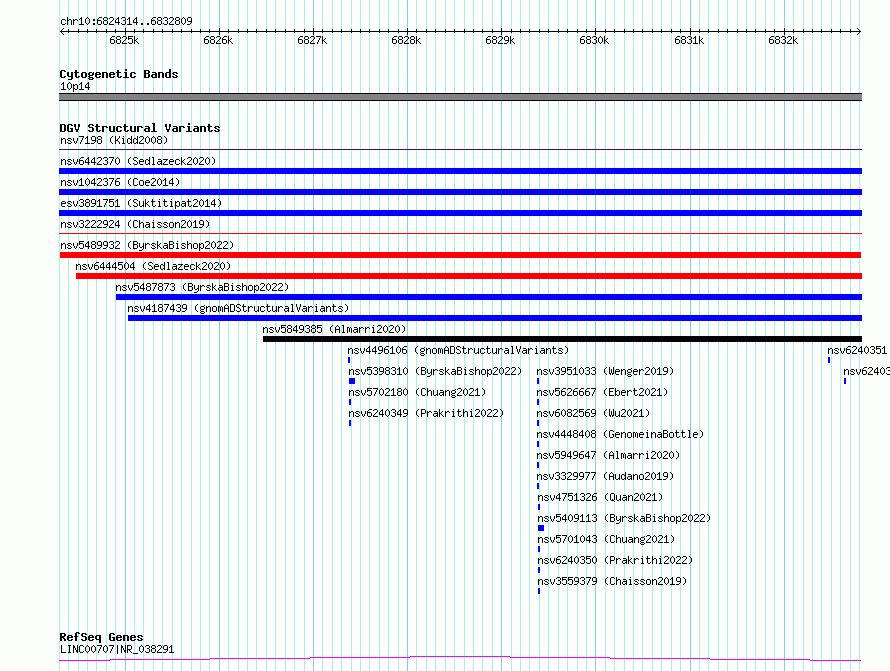
Task: Click the 6827k ruler label
Action: tap(312, 40)
